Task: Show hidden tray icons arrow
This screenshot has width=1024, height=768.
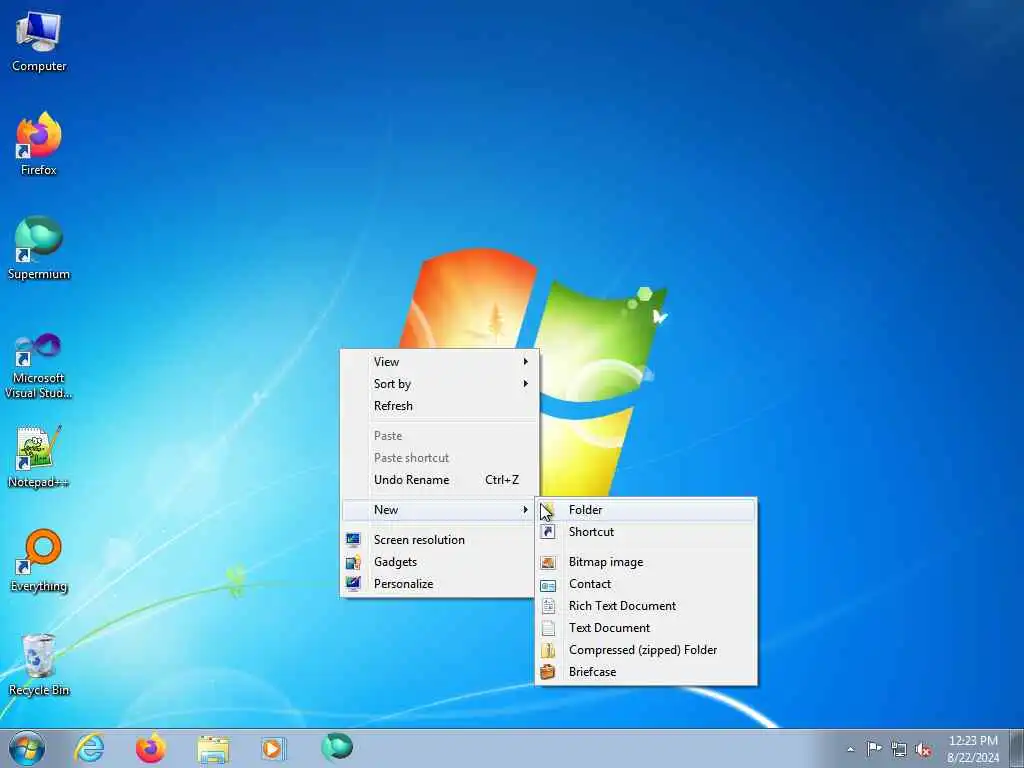Action: pos(850,749)
